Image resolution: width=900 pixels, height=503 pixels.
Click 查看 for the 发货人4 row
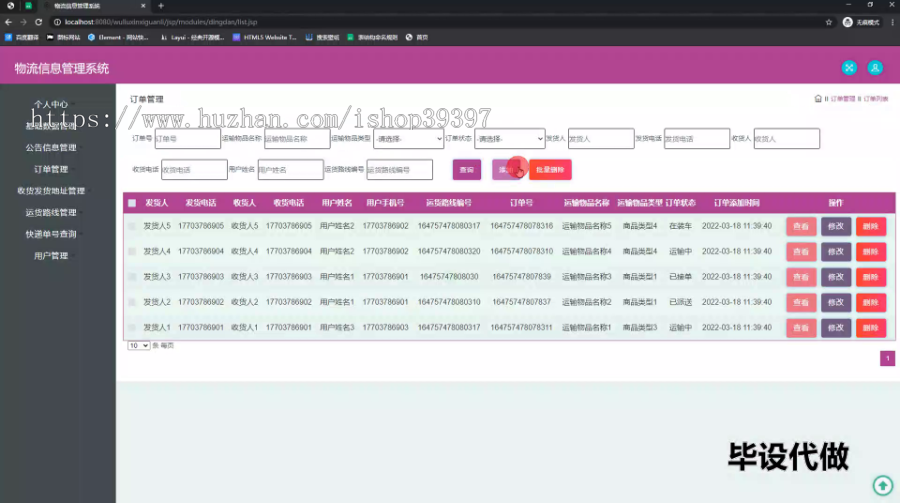point(801,252)
